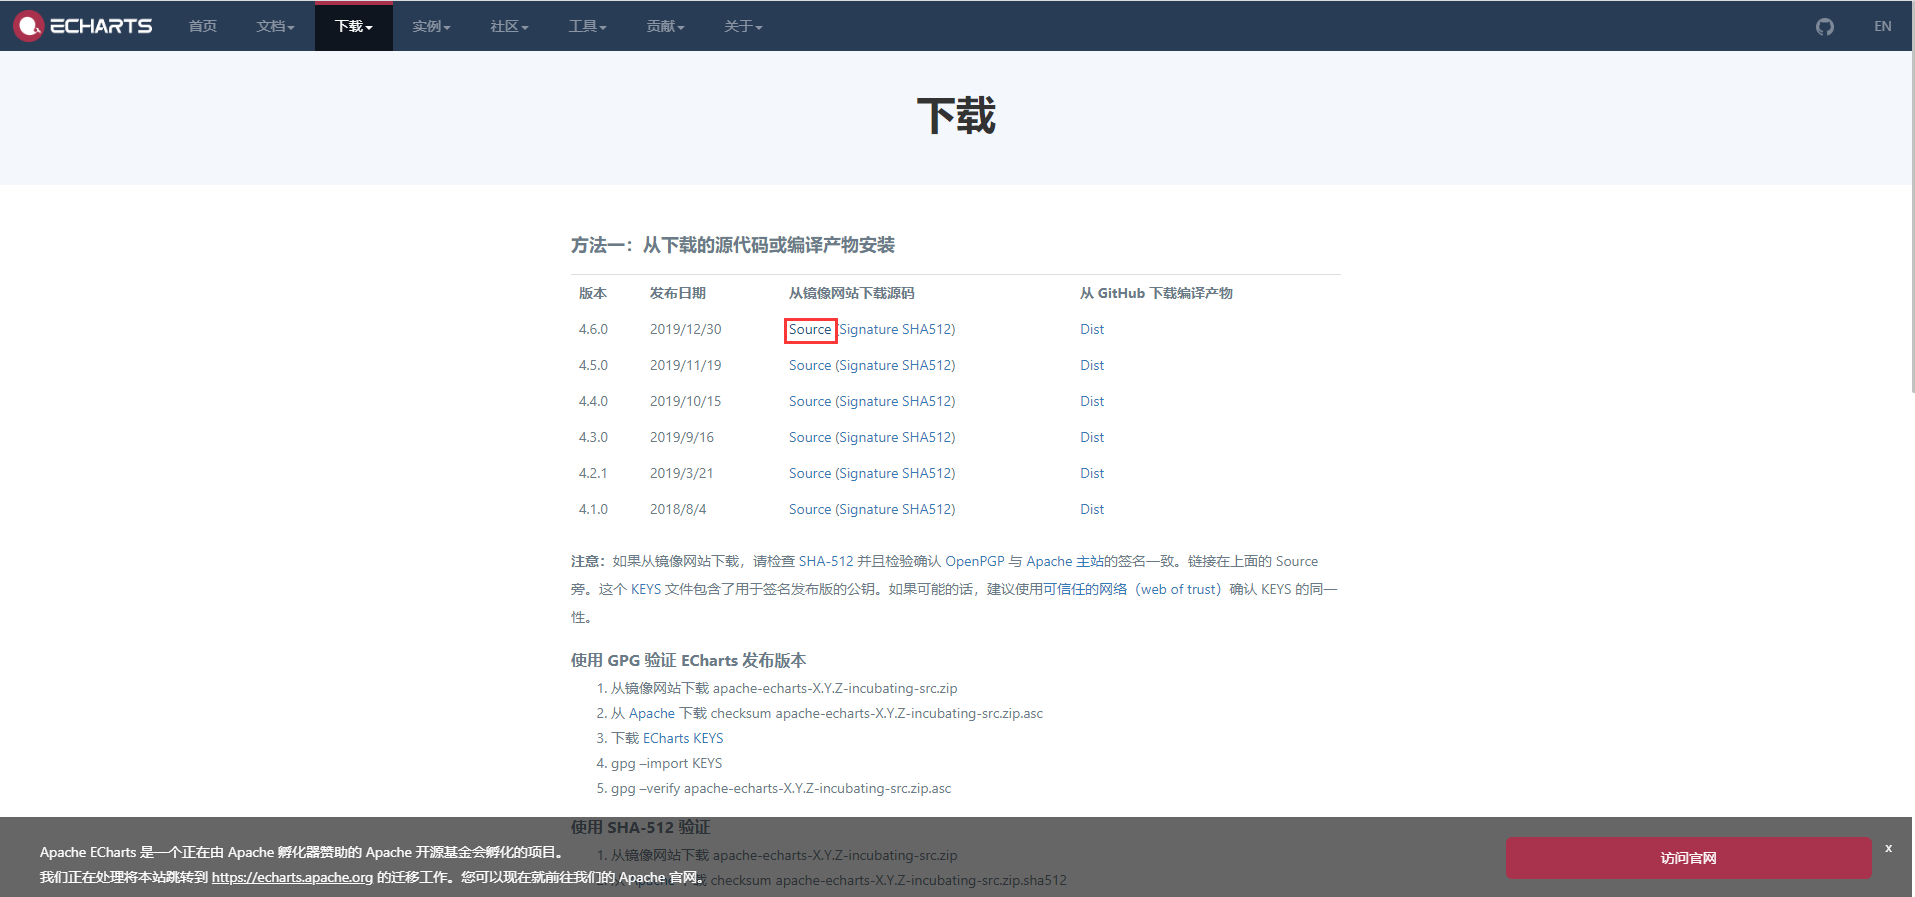
Task: Open the SHA512 link for version 4.4.0
Action: coord(926,401)
